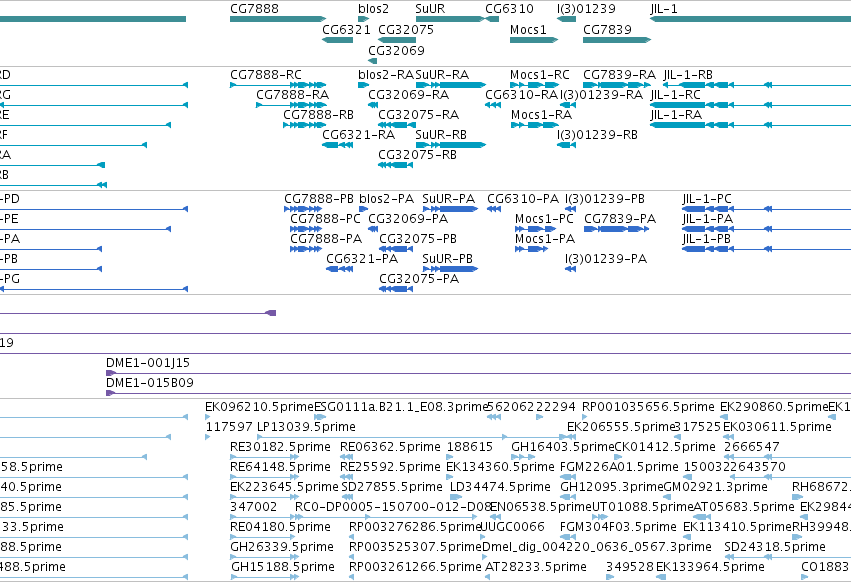
Task: Select EST GH15188.5prime label
Action: click(x=283, y=567)
